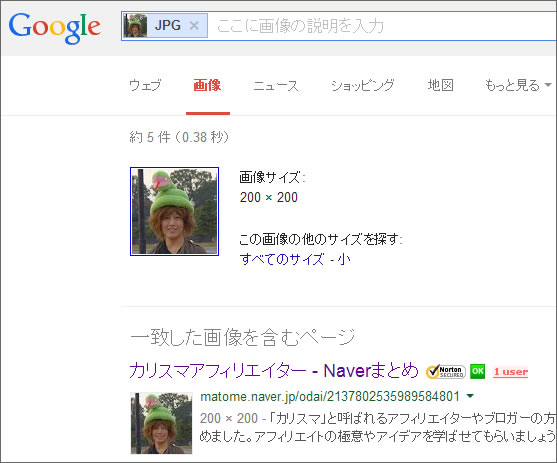Screen dimensions: 557x463
Task: Remove the JPG image chip with the X
Action: coord(194,26)
